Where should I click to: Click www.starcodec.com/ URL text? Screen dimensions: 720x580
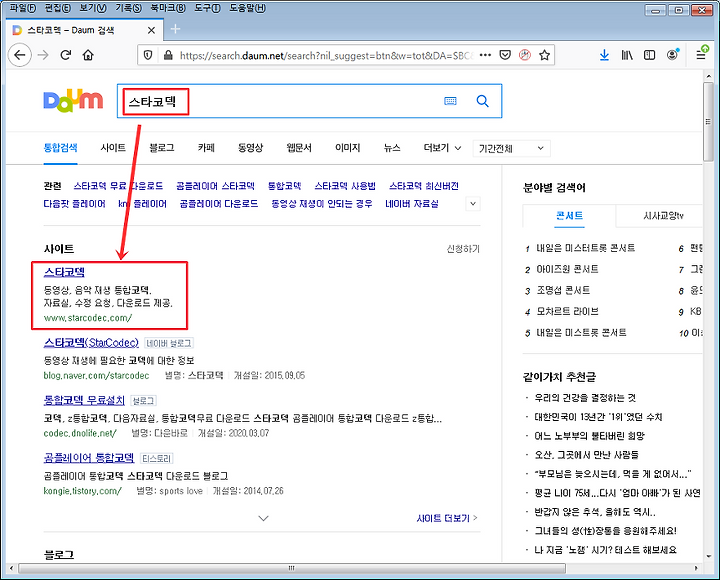pyautogui.click(x=88, y=317)
